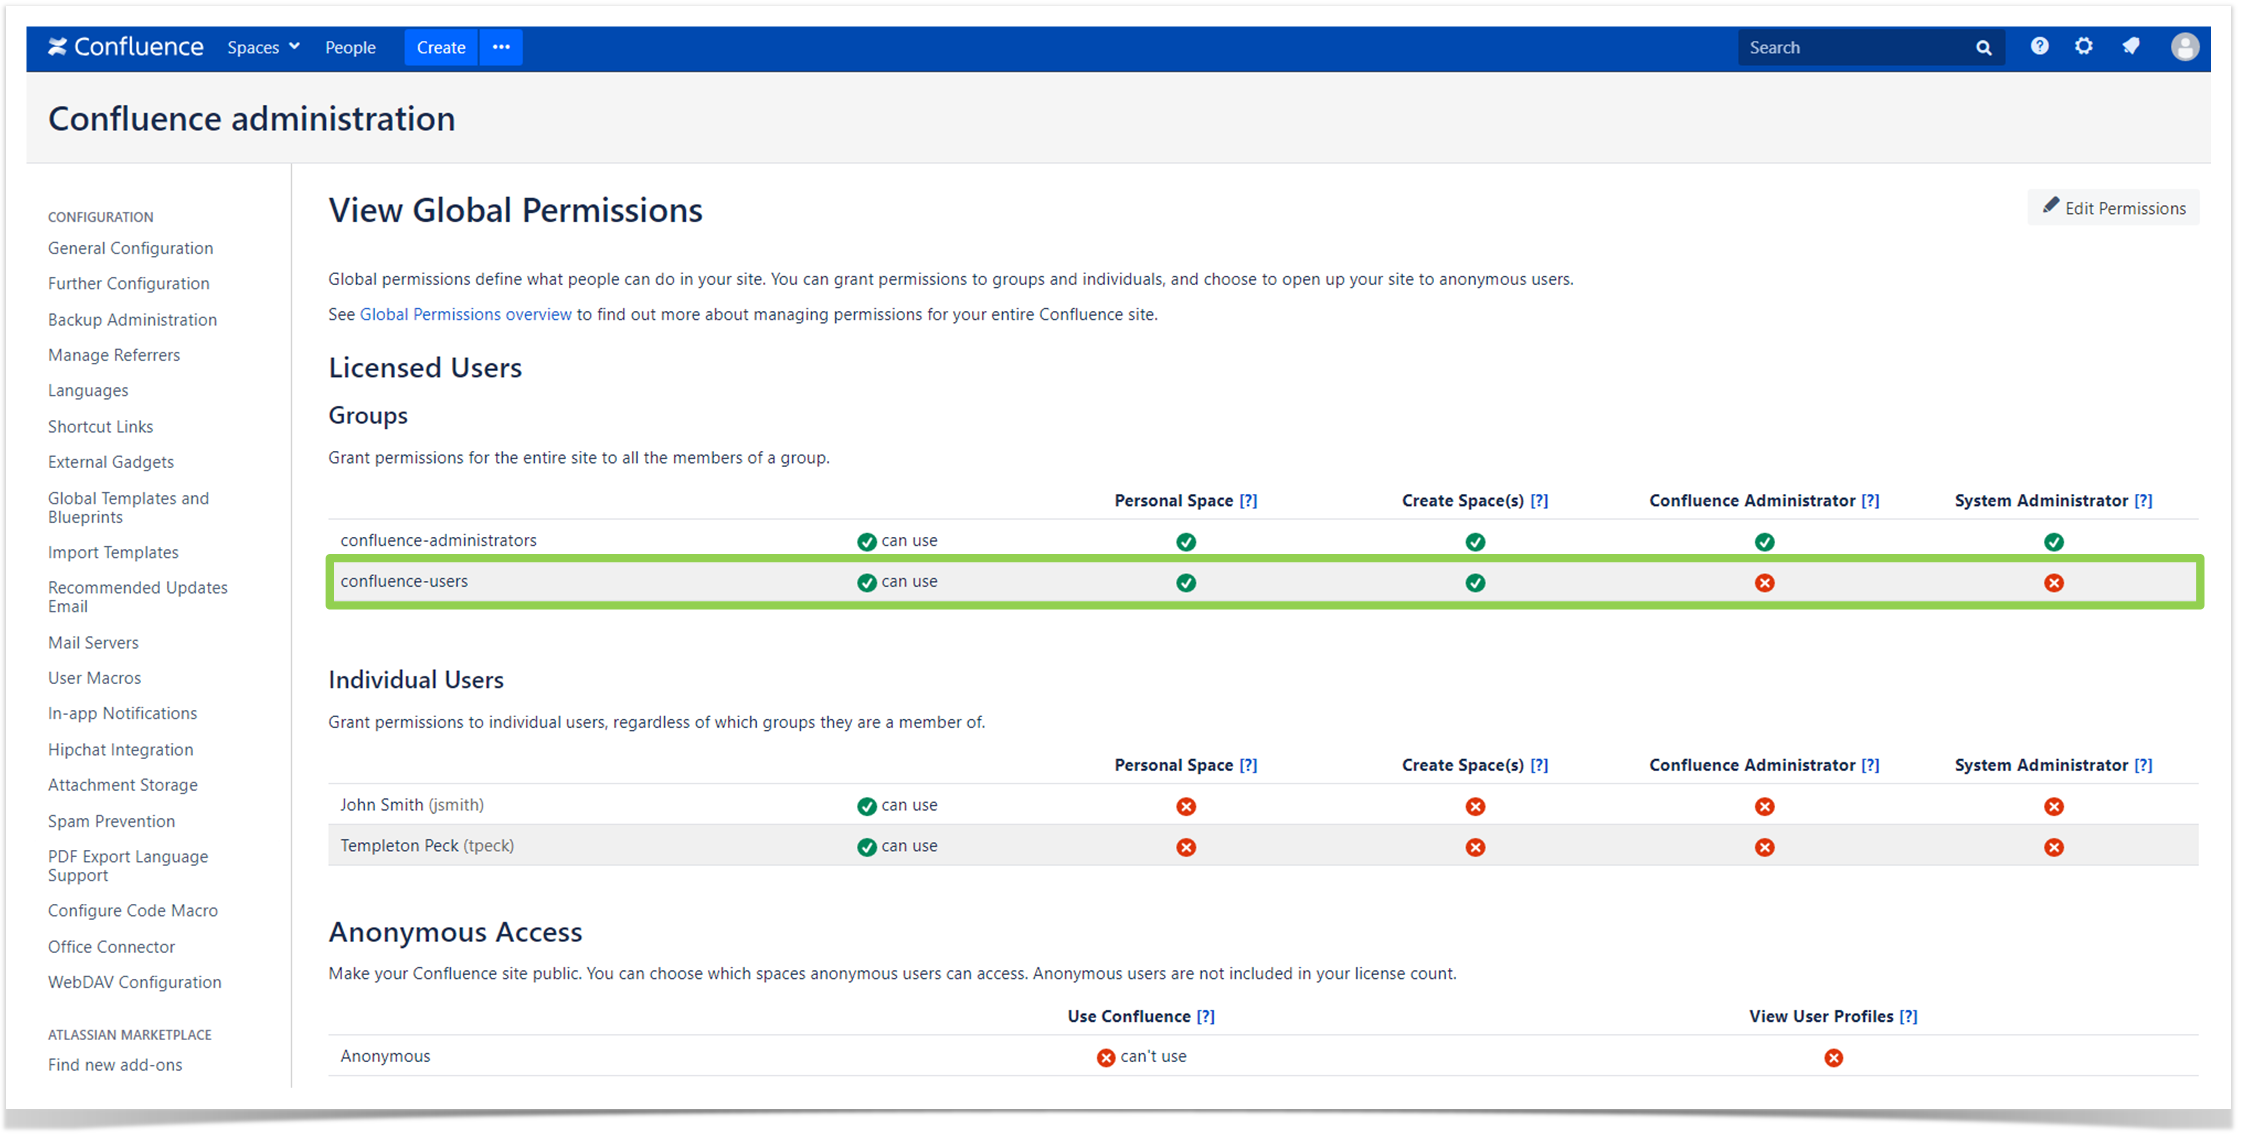Click Groups Create Space(s) help [?]
2245x1138 pixels.
(1539, 501)
